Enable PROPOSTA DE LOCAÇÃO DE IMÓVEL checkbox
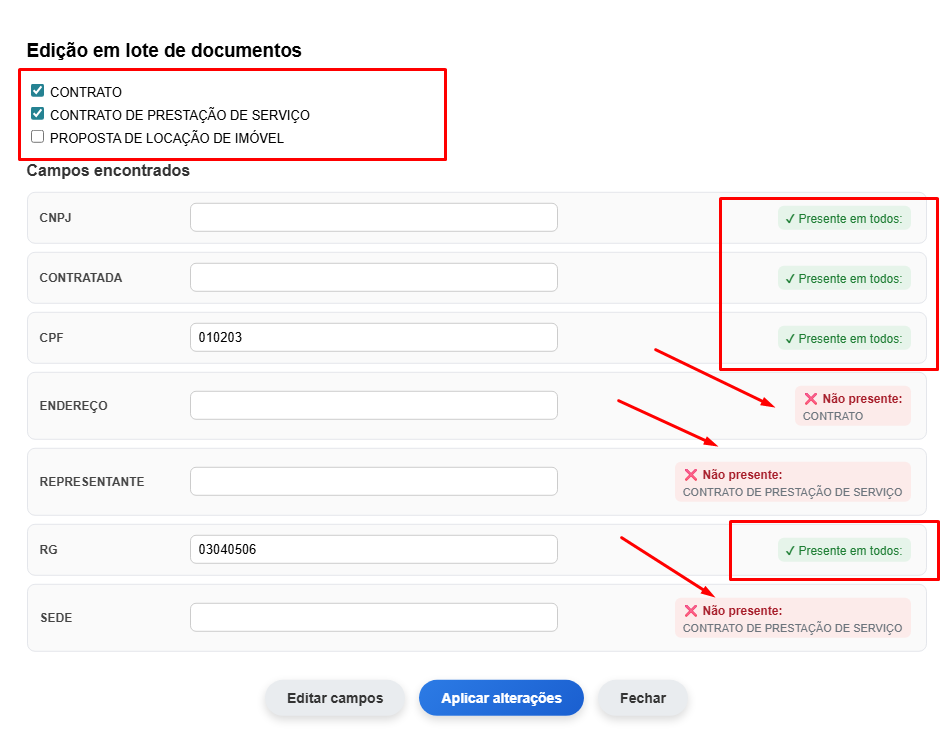This screenshot has width=950, height=737. 38,137
